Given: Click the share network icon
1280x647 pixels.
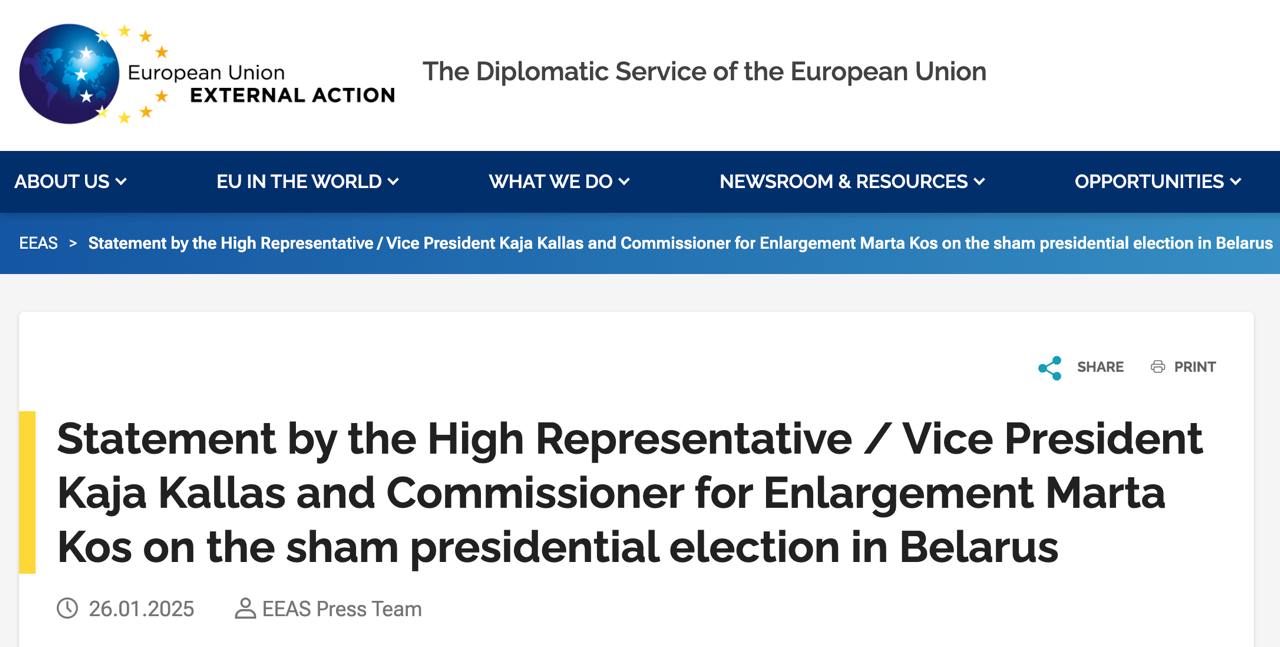Looking at the screenshot, I should 1050,368.
